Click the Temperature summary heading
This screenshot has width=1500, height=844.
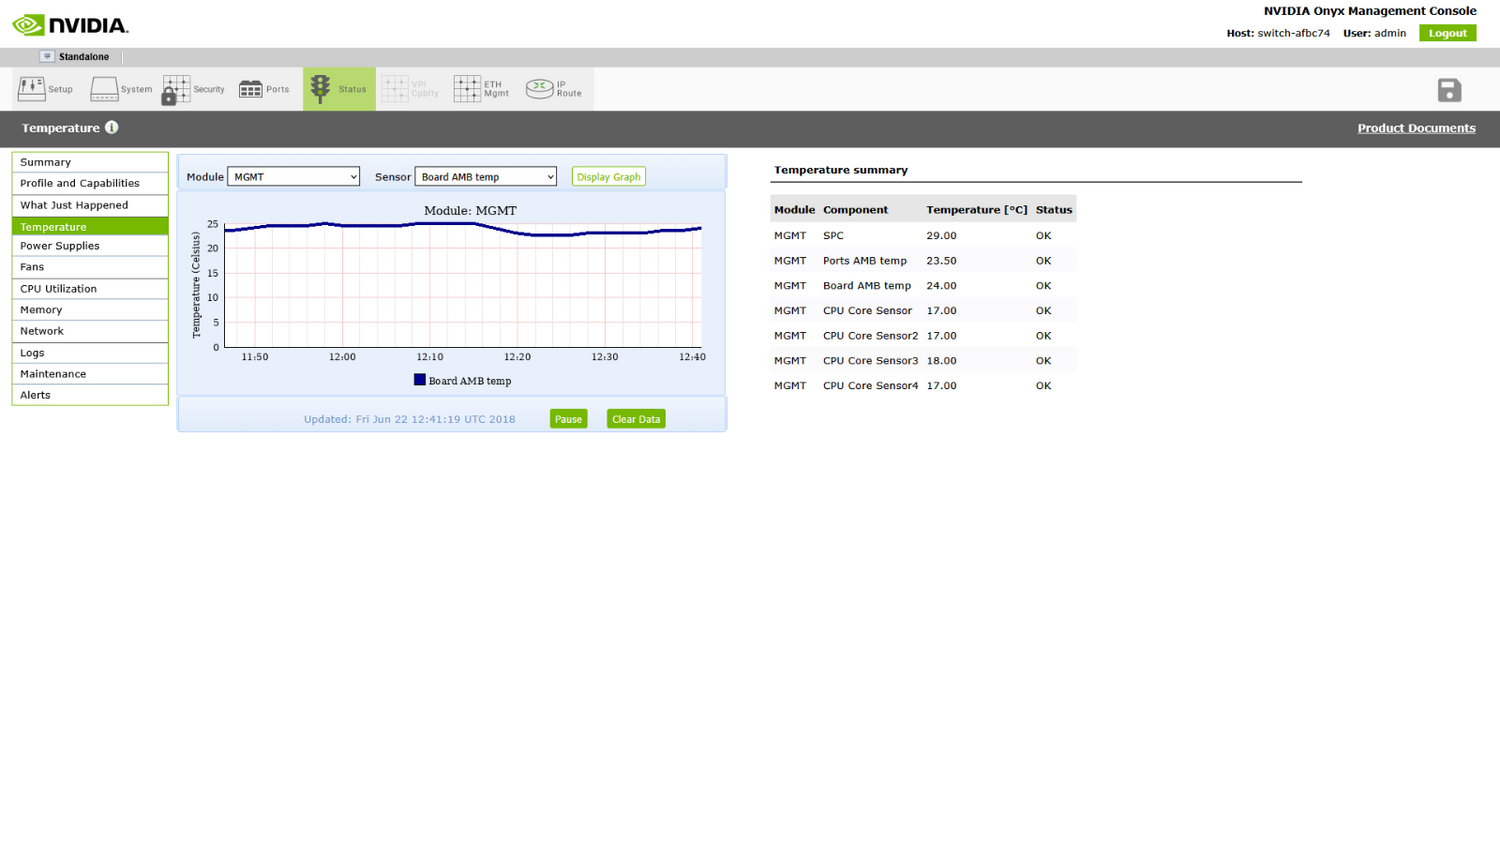point(841,170)
